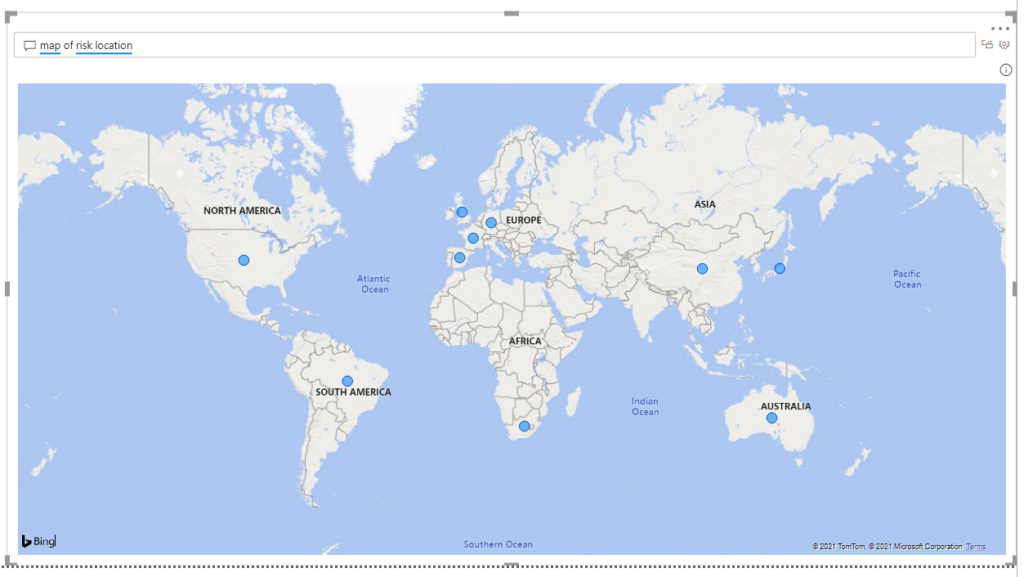Click the left edge resize handle

pos(8,289)
